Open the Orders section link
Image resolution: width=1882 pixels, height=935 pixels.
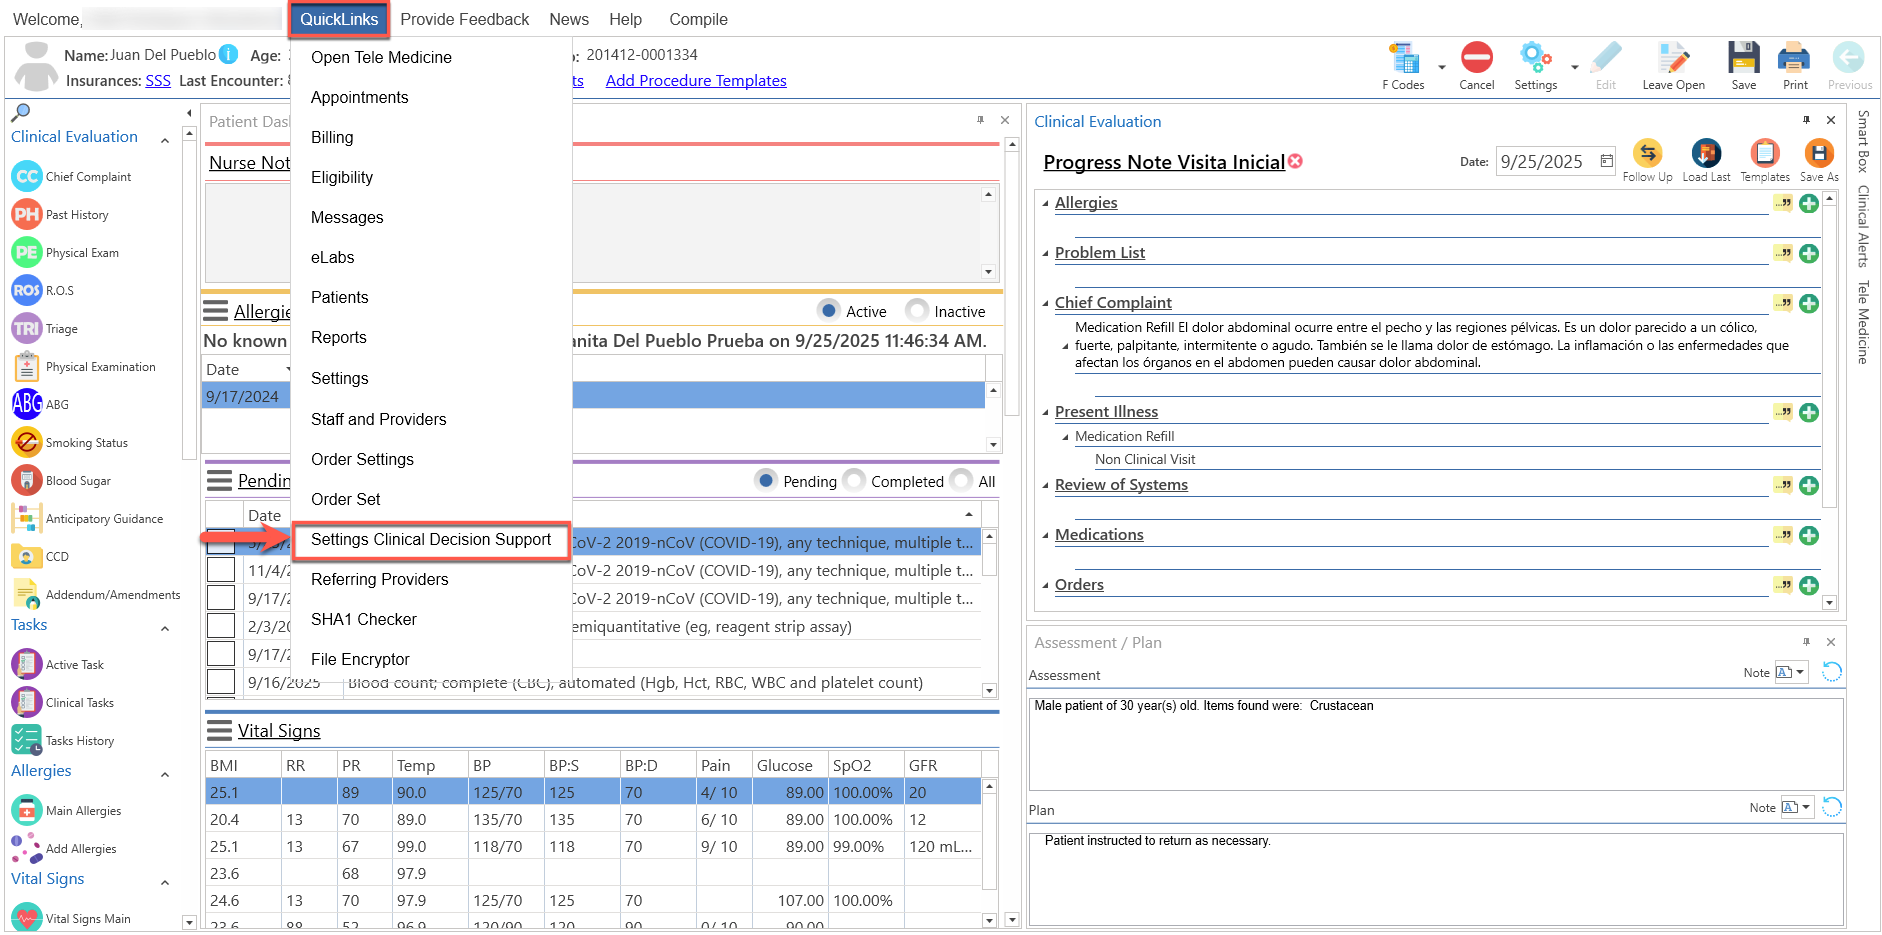[x=1079, y=585]
